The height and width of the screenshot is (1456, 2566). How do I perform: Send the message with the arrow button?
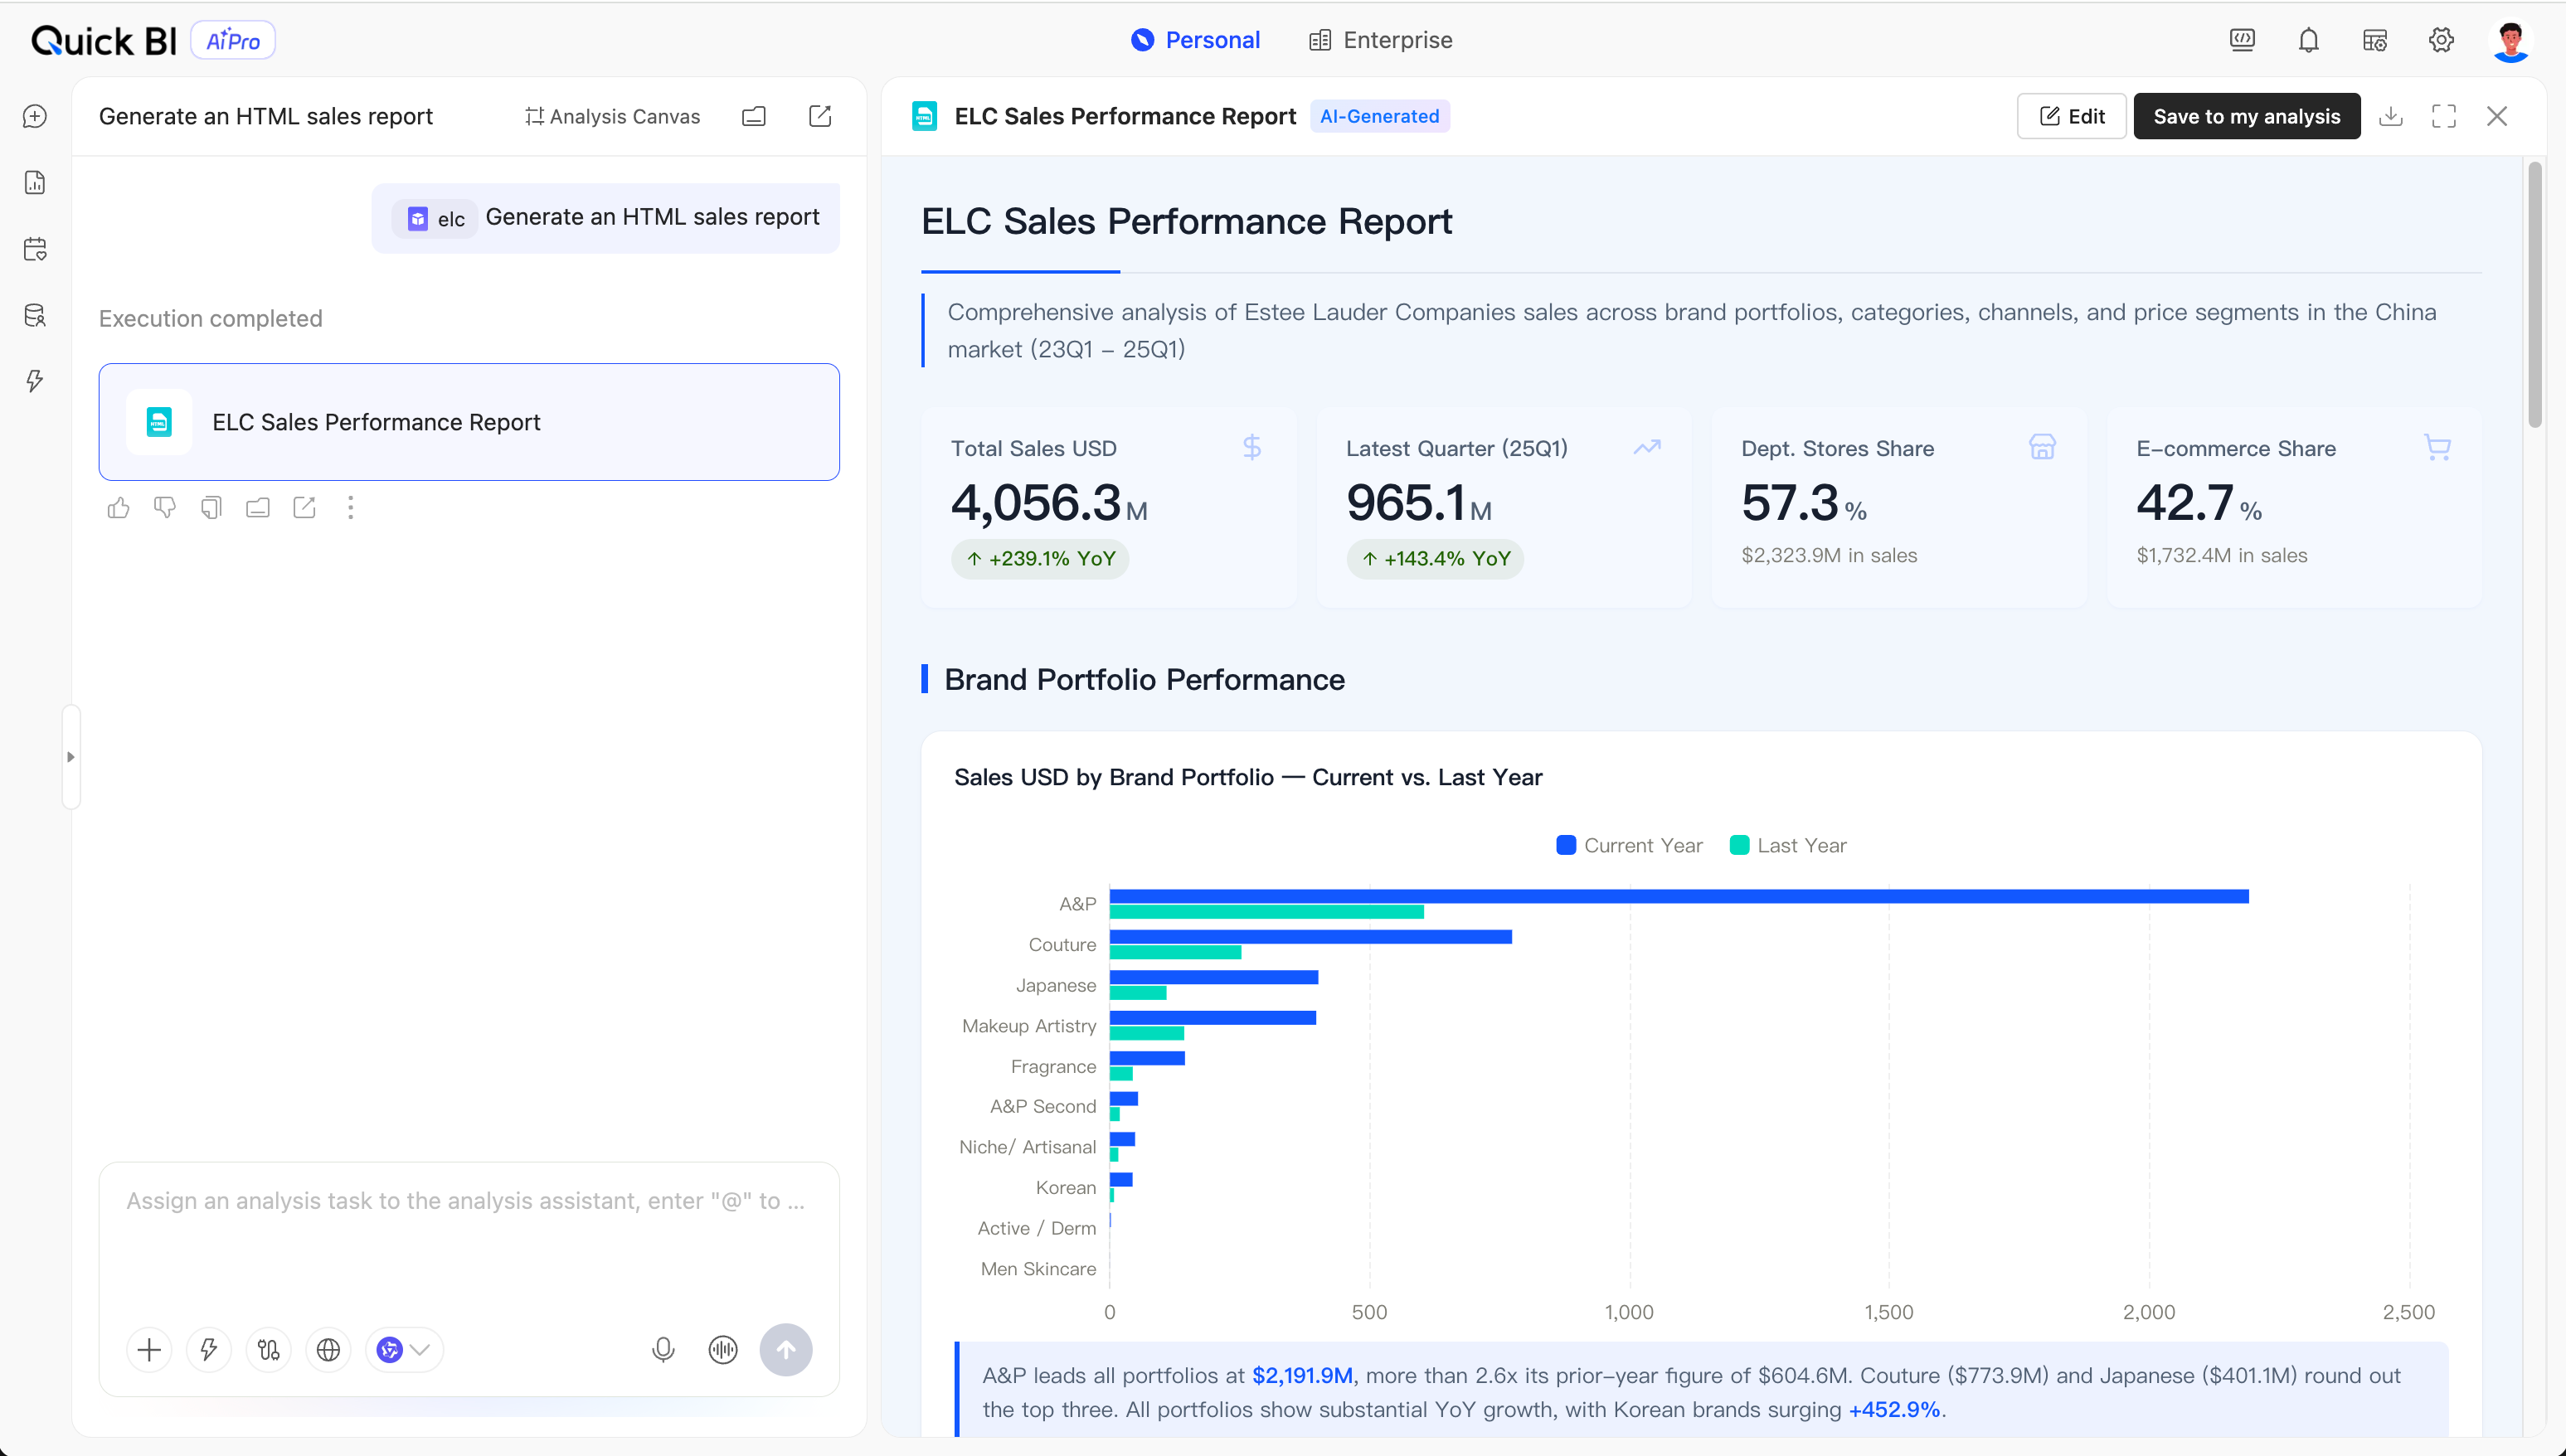pyautogui.click(x=786, y=1350)
